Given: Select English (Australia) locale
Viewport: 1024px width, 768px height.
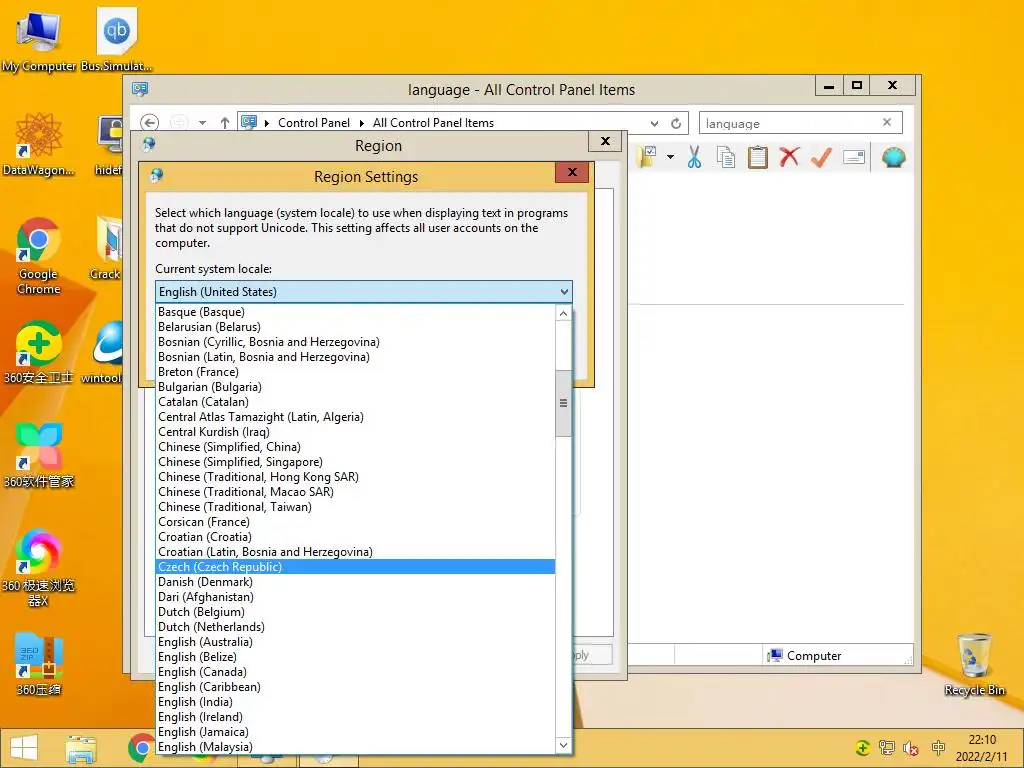Looking at the screenshot, I should tap(355, 642).
